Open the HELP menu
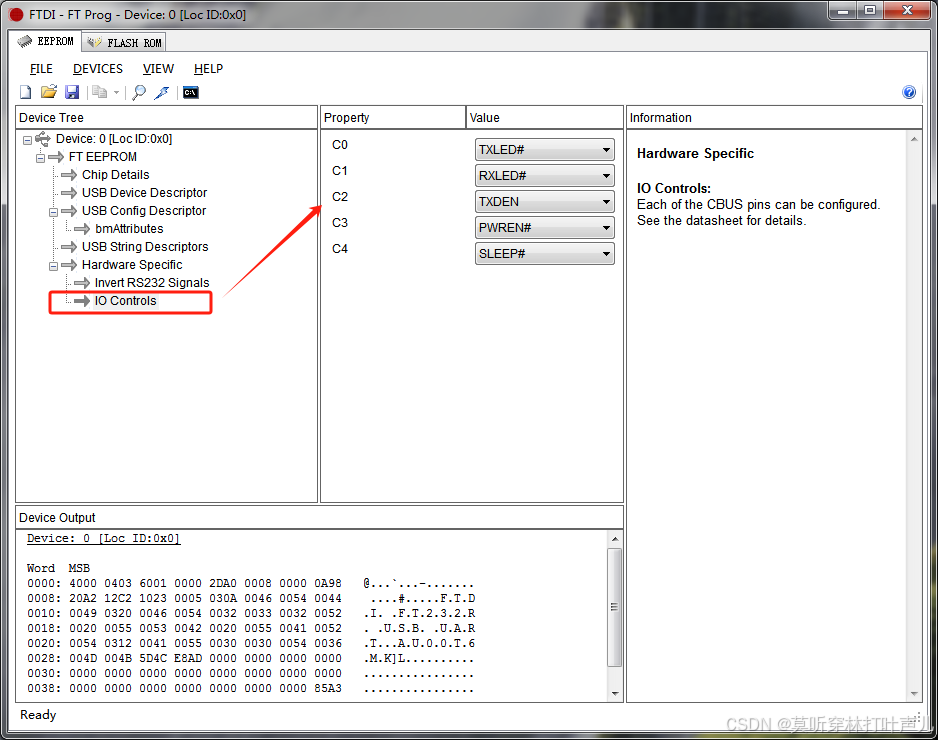The image size is (938, 740). click(x=208, y=69)
